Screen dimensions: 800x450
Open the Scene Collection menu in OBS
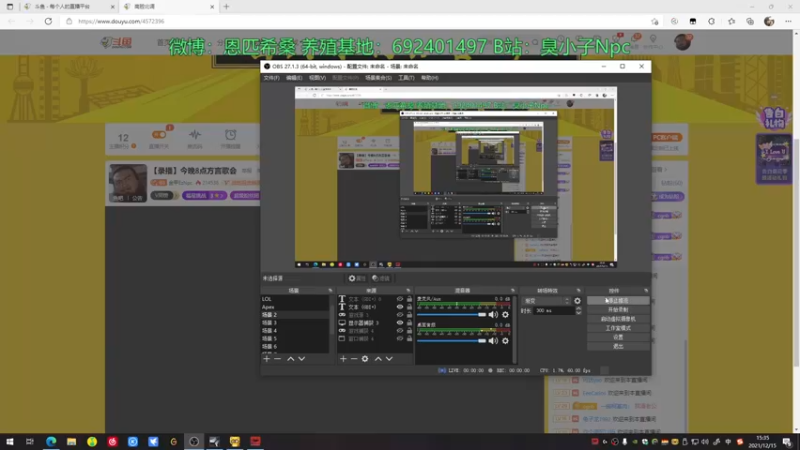378,78
